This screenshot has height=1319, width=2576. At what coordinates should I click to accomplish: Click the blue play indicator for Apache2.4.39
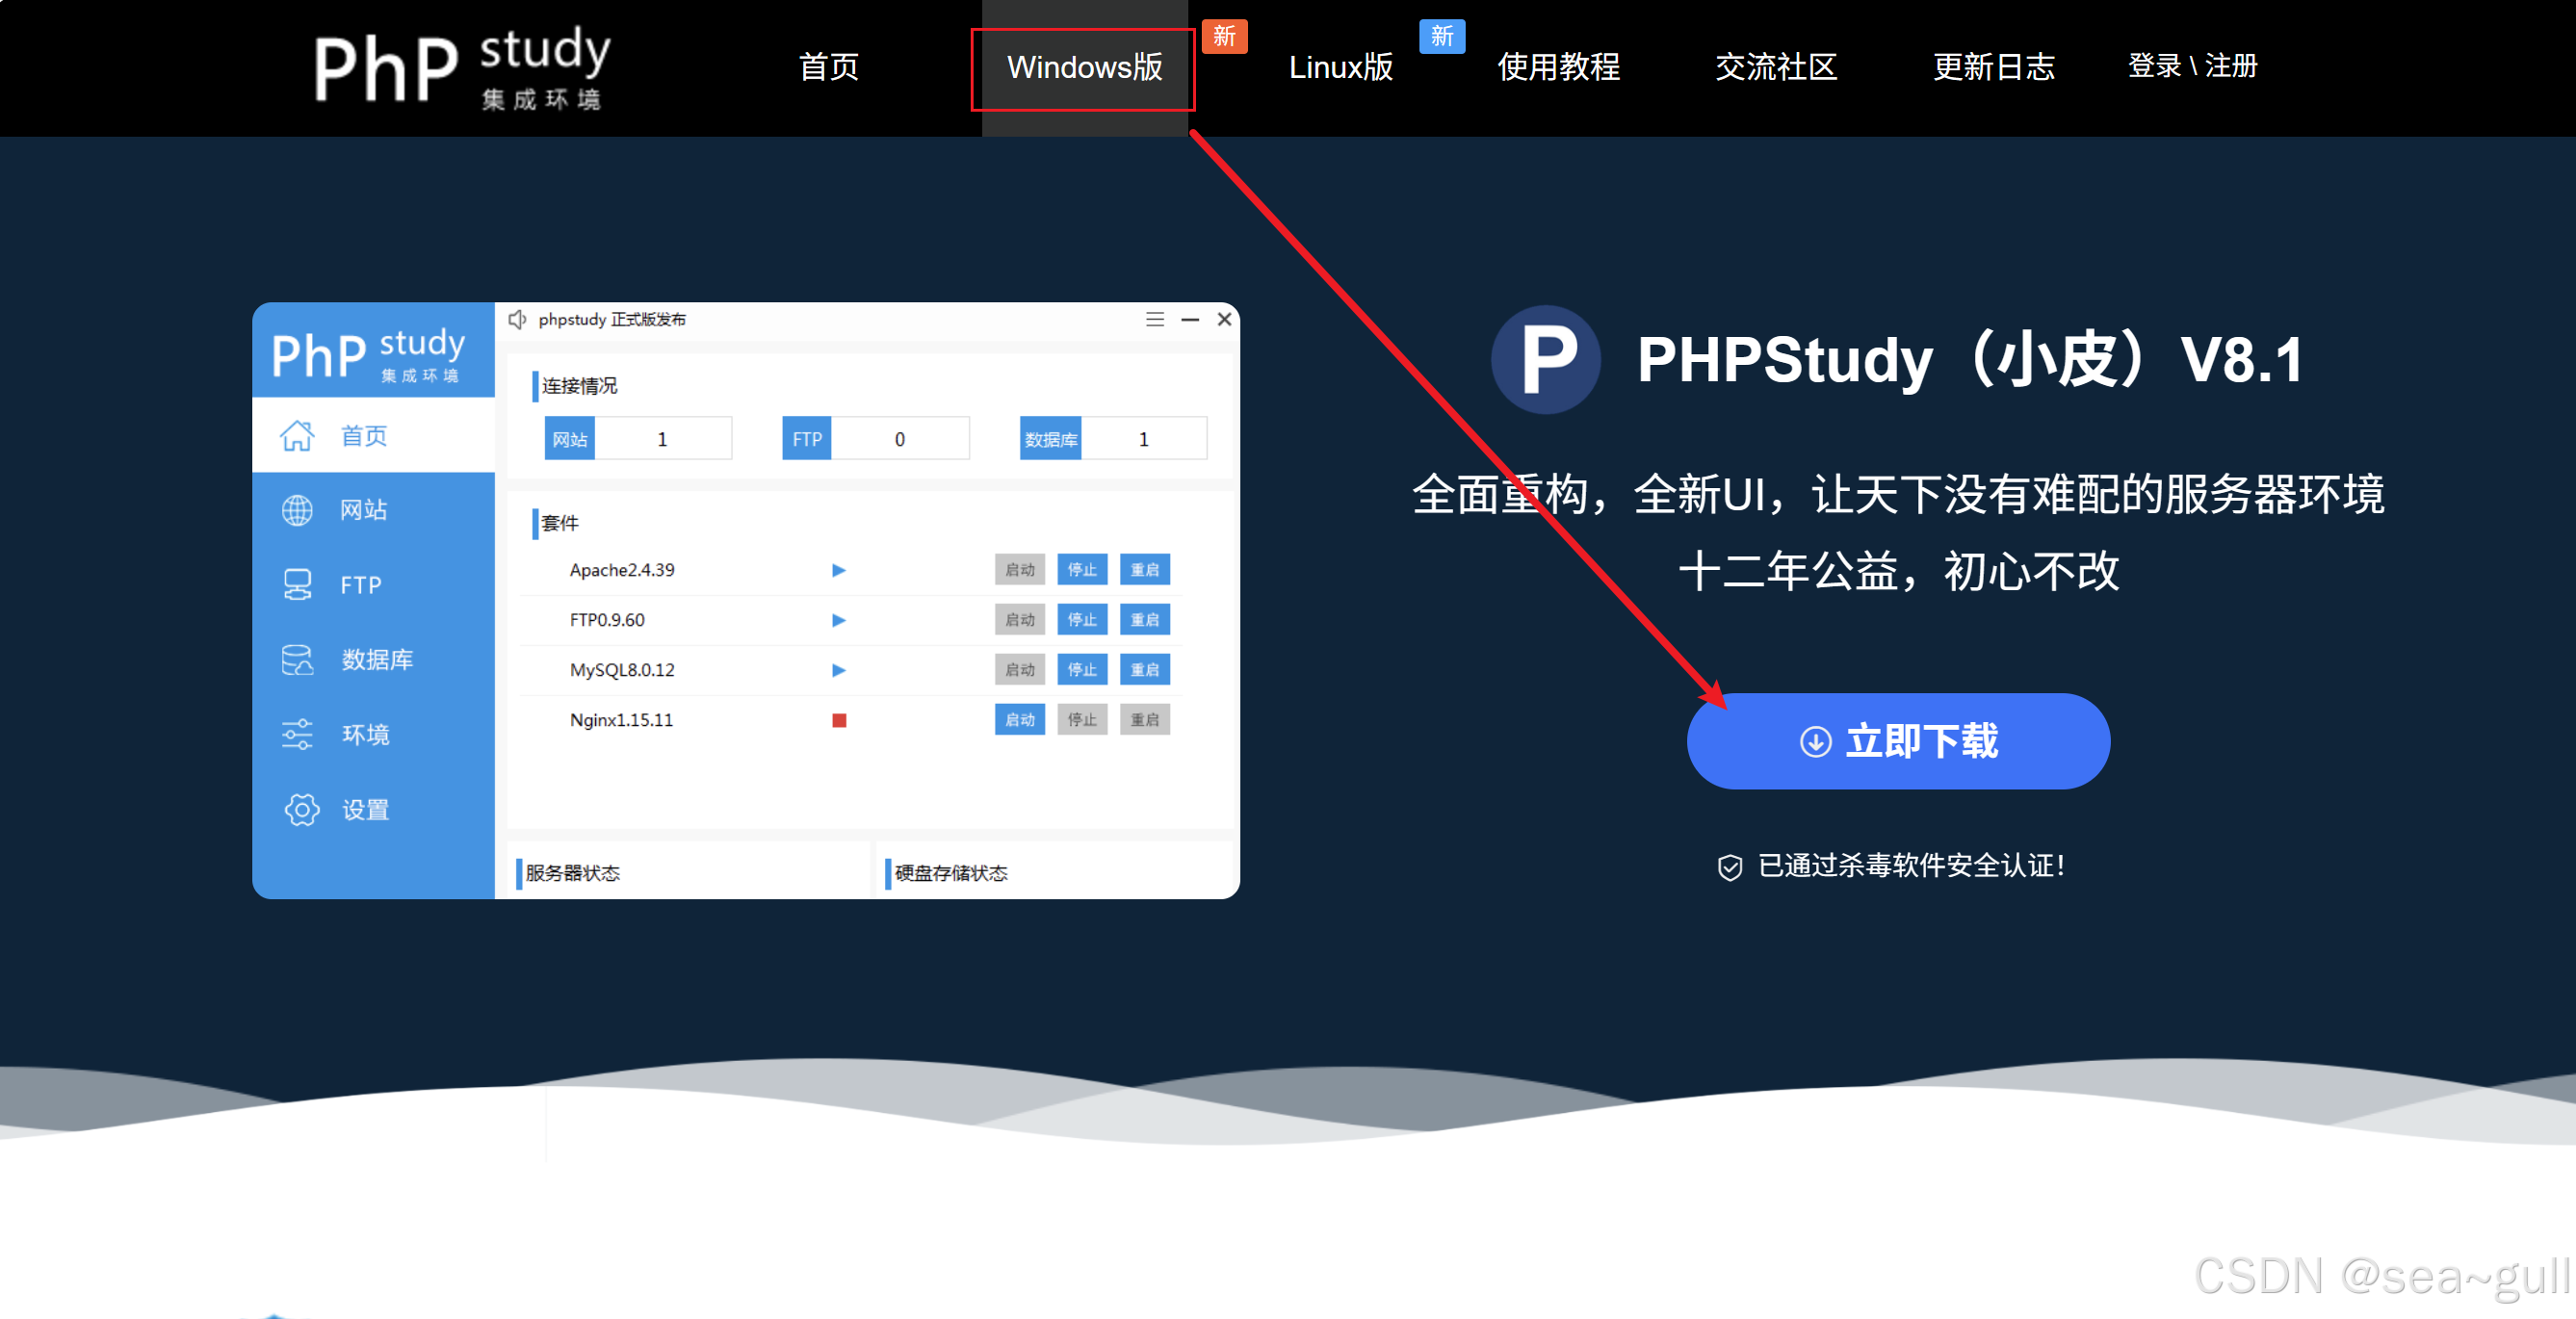tap(838, 570)
